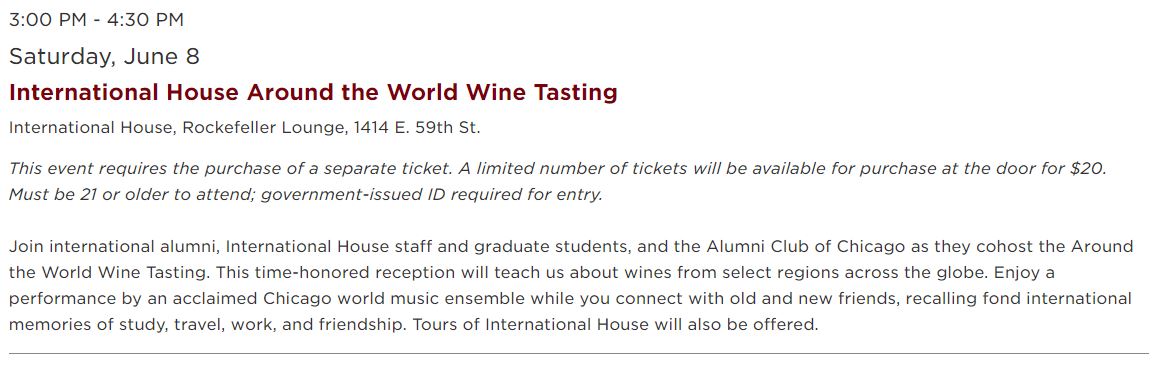Click the '1414 E. 59th St.' street address
1163x365 pixels.
[x=417, y=128]
